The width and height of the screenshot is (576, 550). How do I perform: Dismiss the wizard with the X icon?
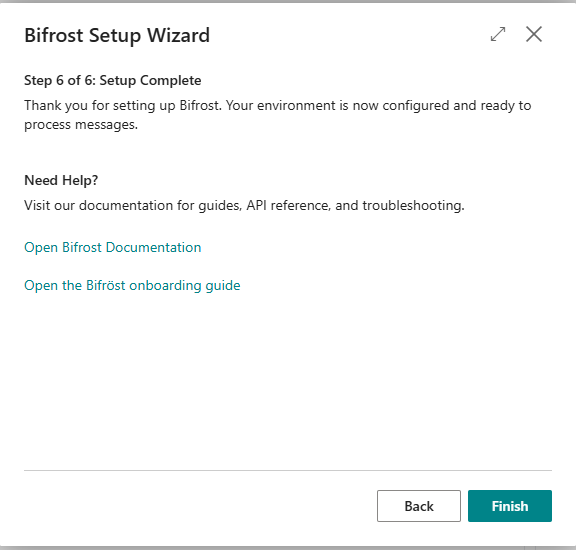pyautogui.click(x=533, y=34)
